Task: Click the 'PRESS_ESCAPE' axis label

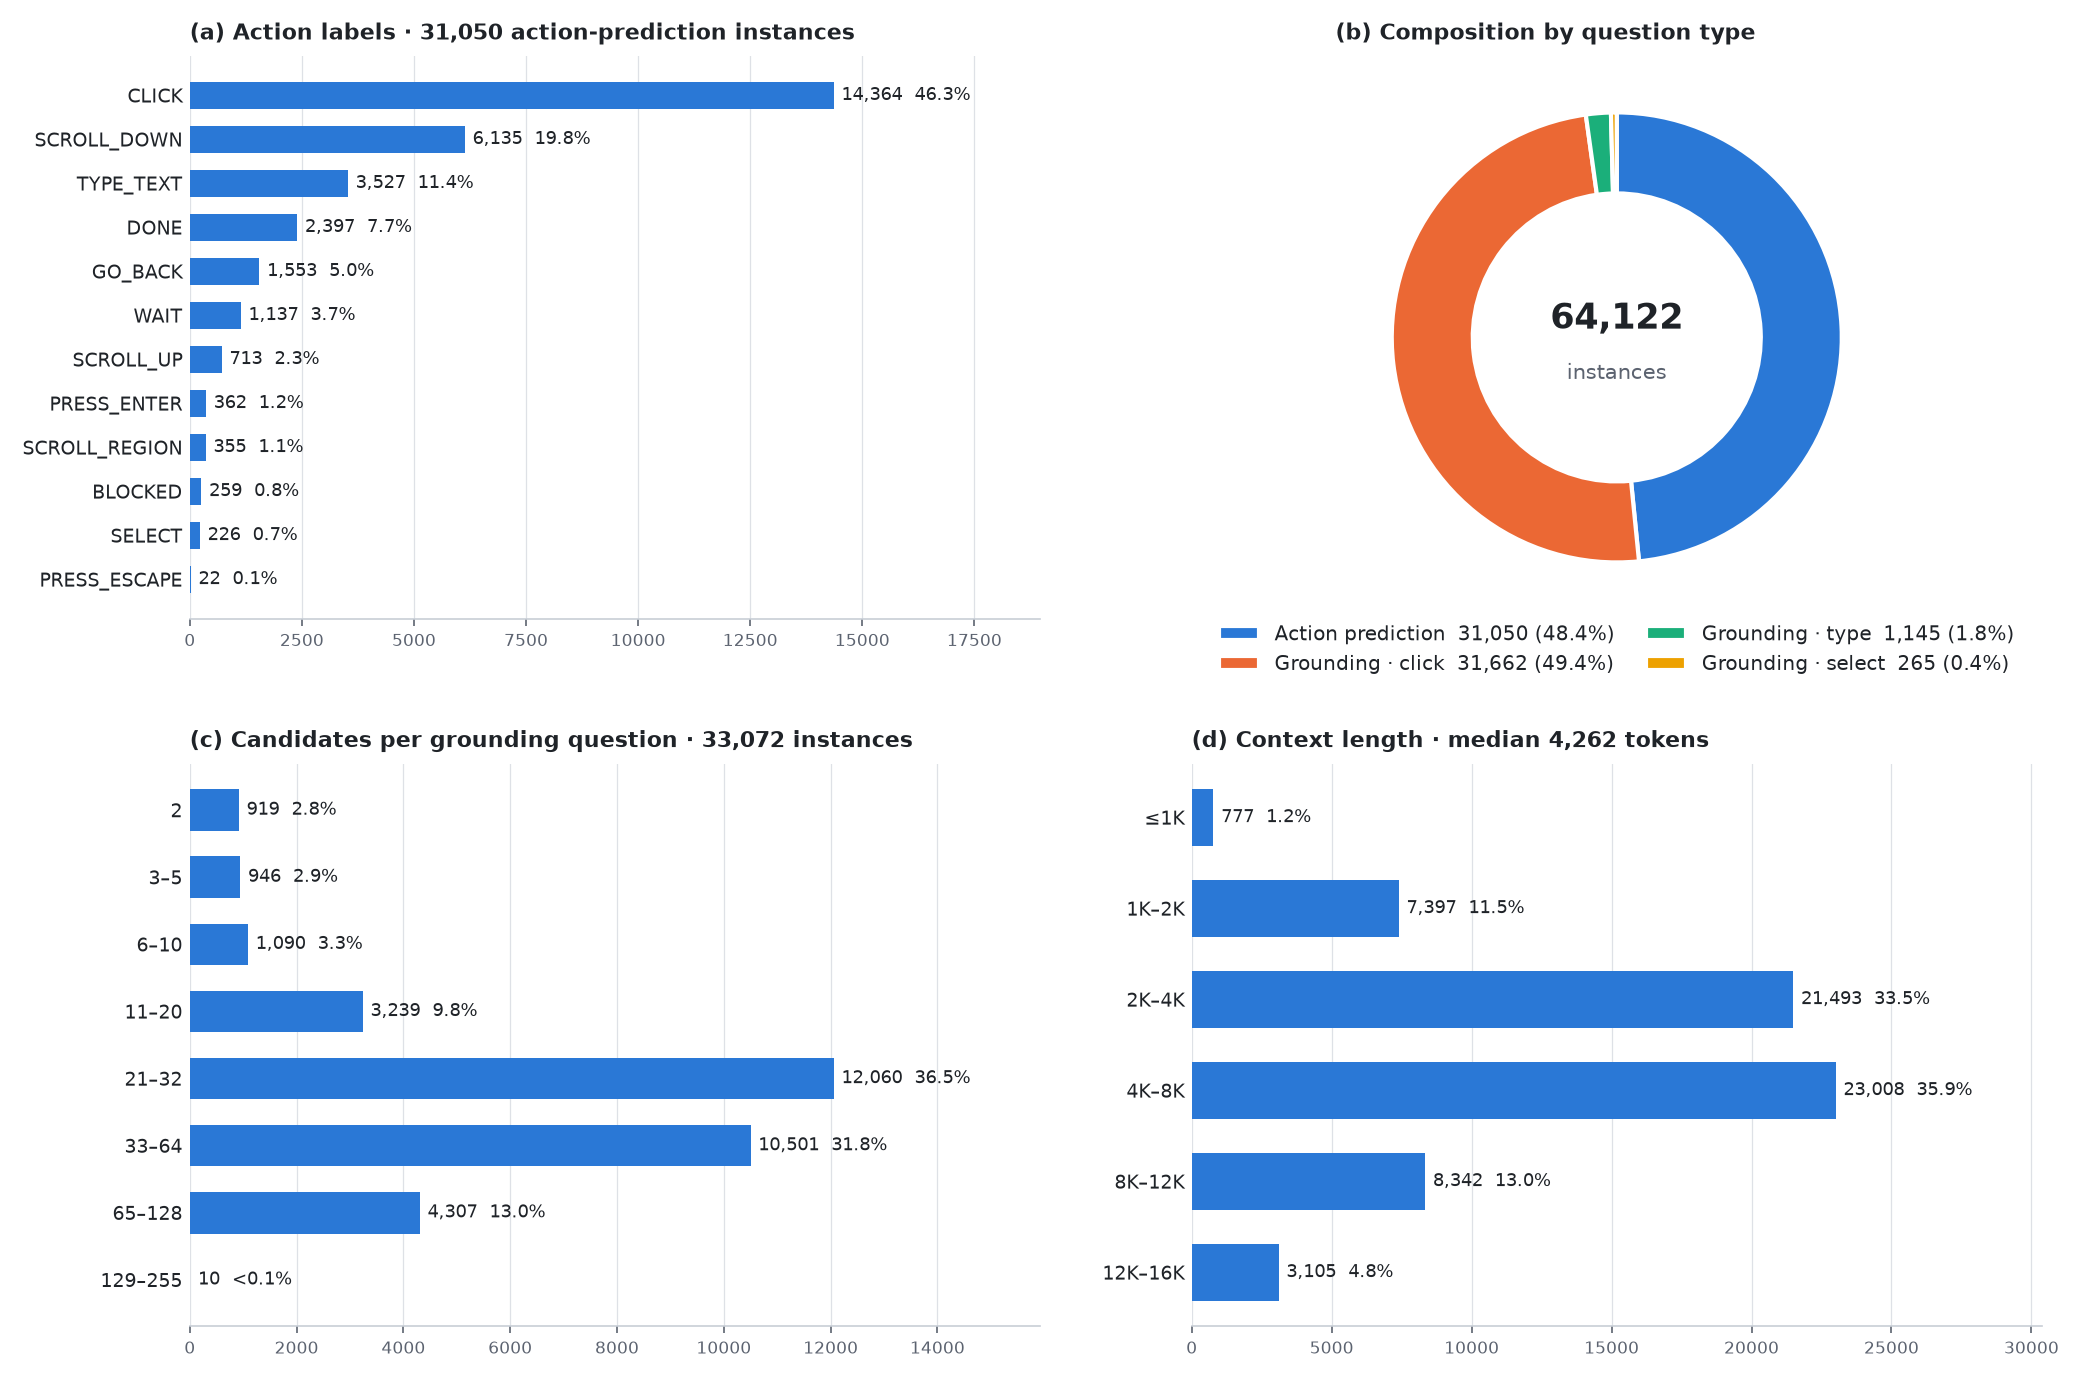Action: coord(111,579)
